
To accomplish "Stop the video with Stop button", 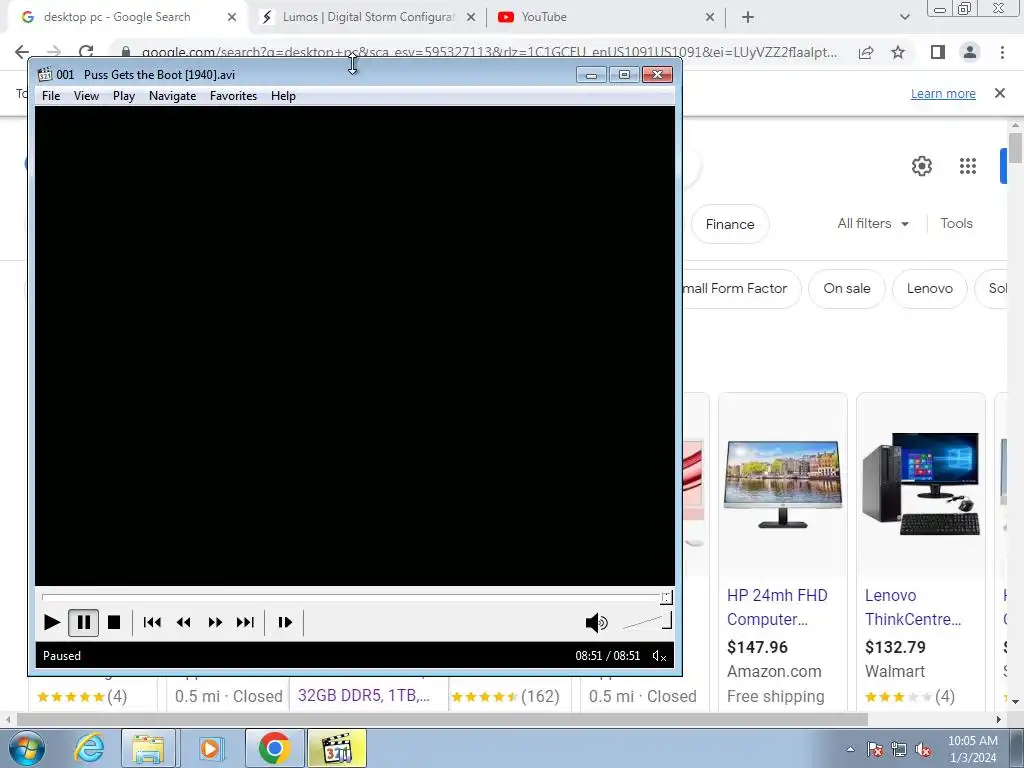I will point(114,622).
